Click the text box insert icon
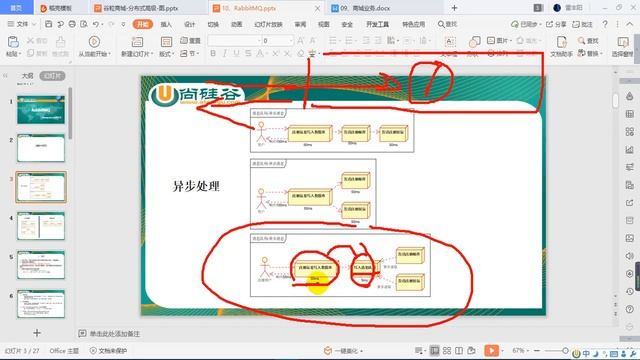640x360 pixels. (449, 42)
